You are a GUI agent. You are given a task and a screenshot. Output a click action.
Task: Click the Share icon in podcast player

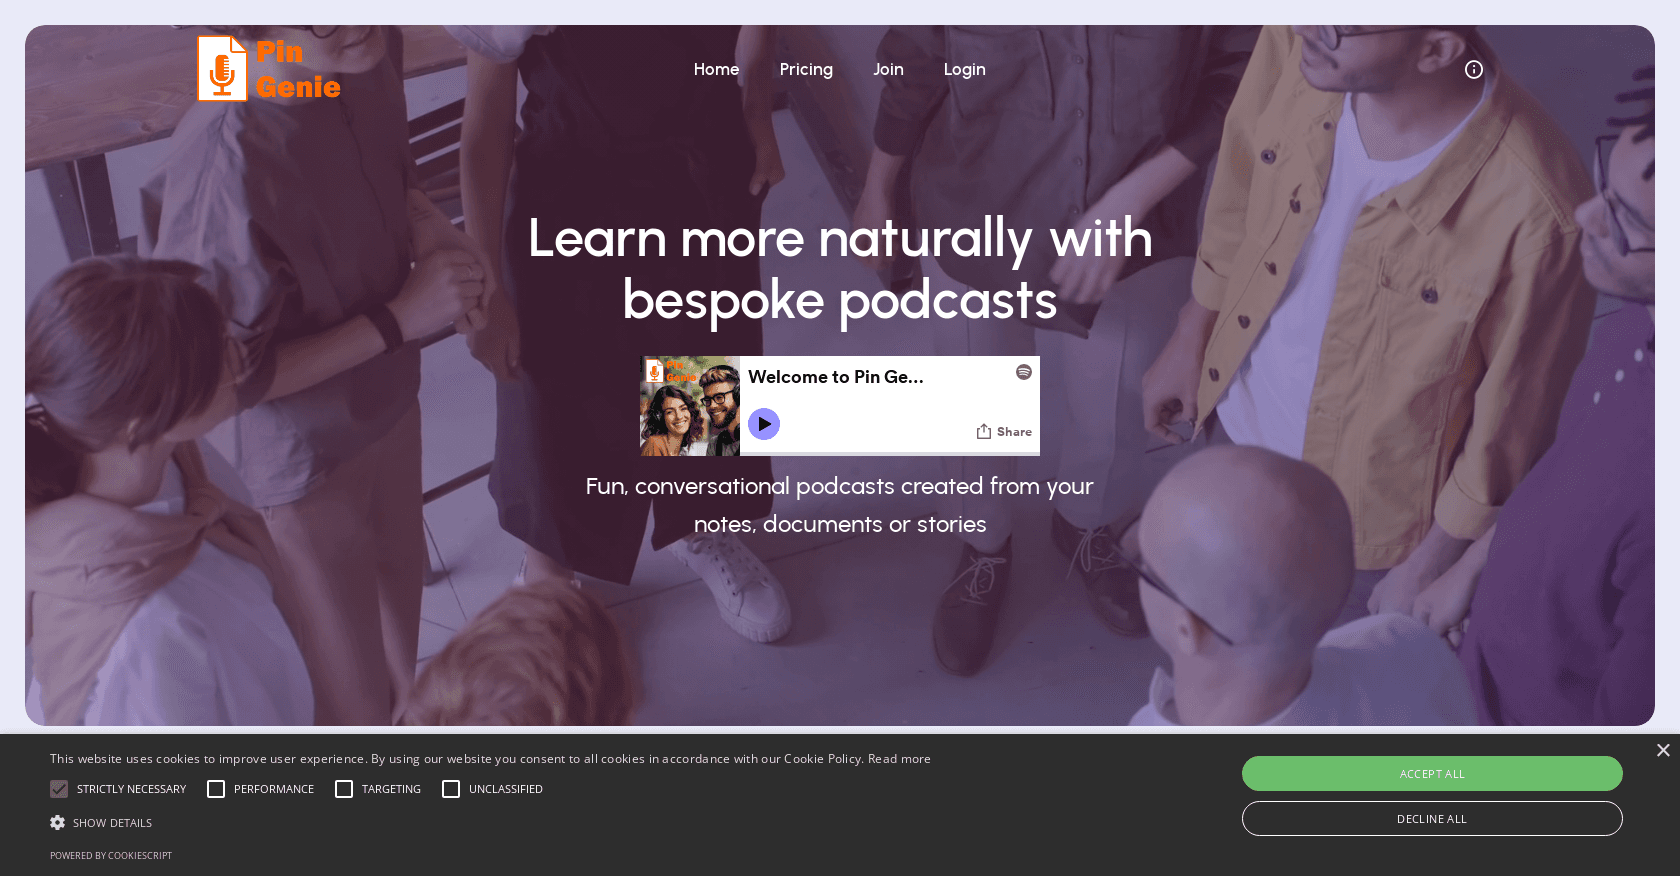tap(984, 431)
